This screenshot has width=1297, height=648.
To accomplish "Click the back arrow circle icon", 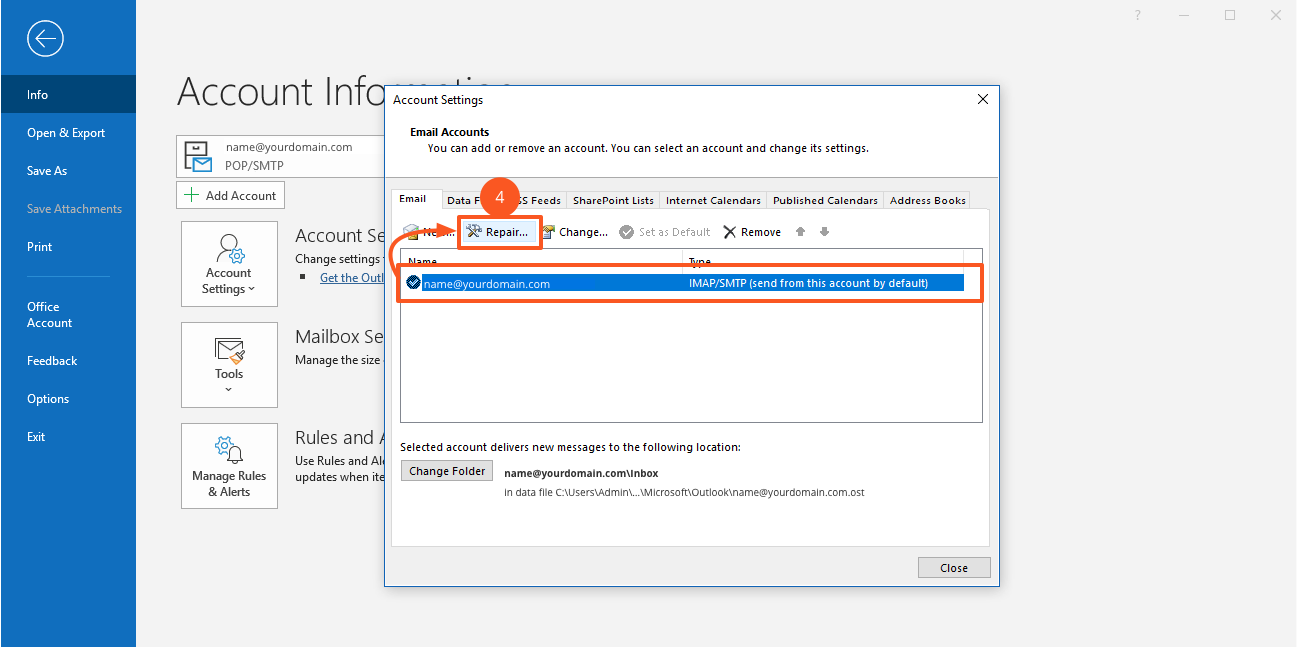I will click(46, 39).
